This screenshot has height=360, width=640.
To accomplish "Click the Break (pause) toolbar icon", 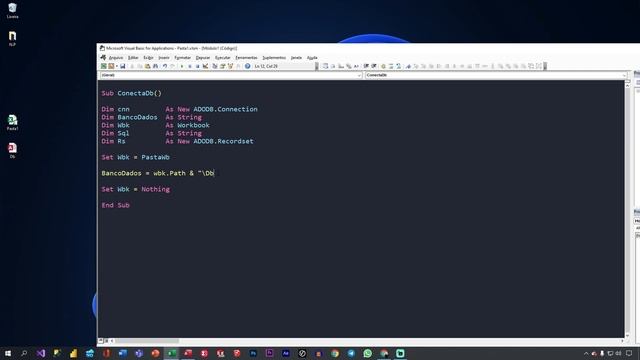I will point(190,66).
